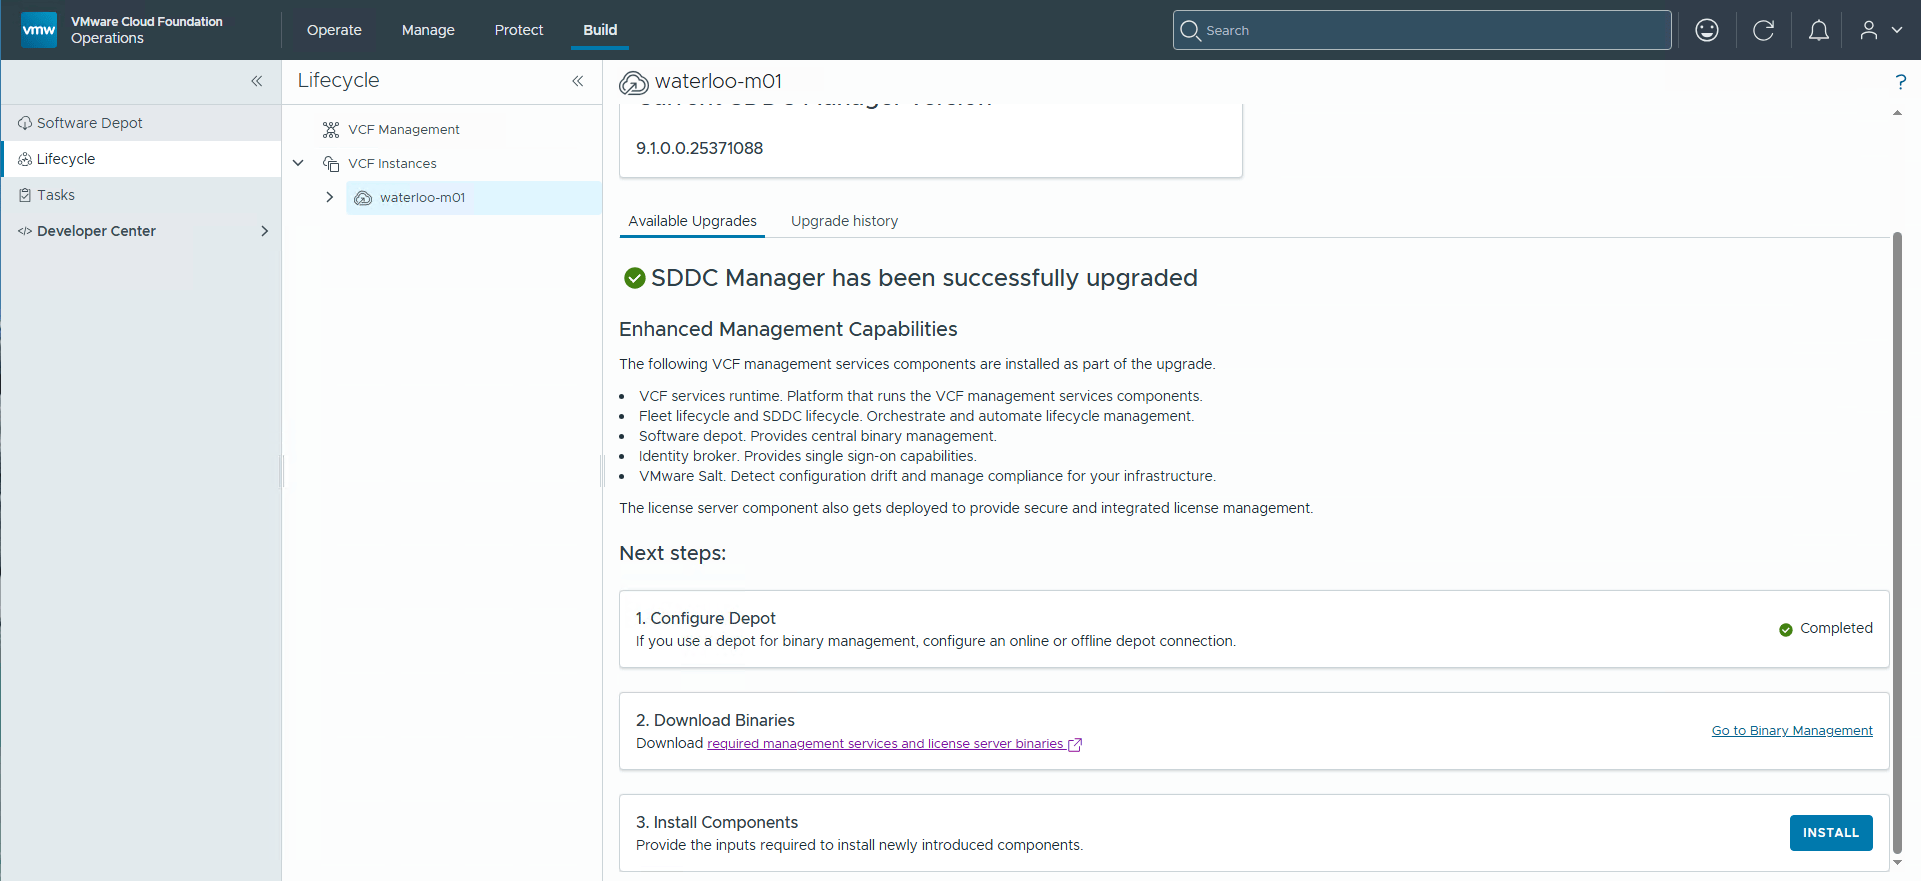Screen dimensions: 1921x881
Task: Click the waterloo-m01 tree cloud icon
Action: pos(363,198)
